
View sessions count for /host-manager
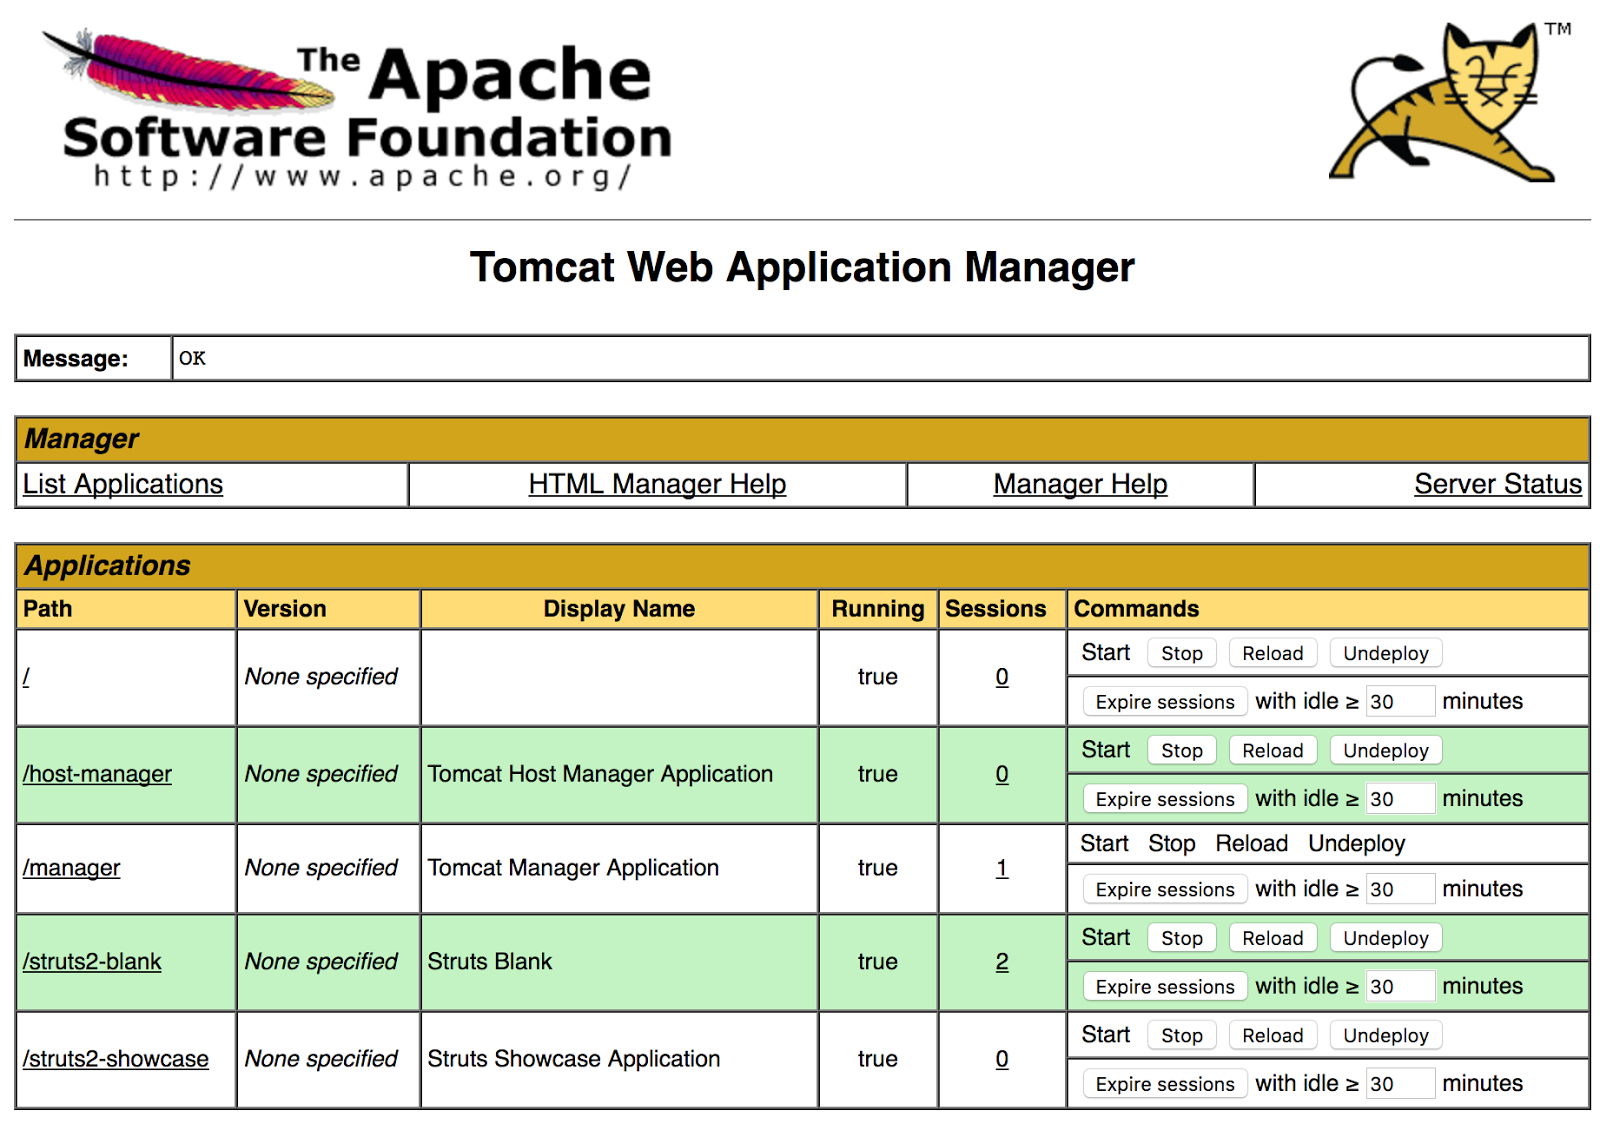1002,774
